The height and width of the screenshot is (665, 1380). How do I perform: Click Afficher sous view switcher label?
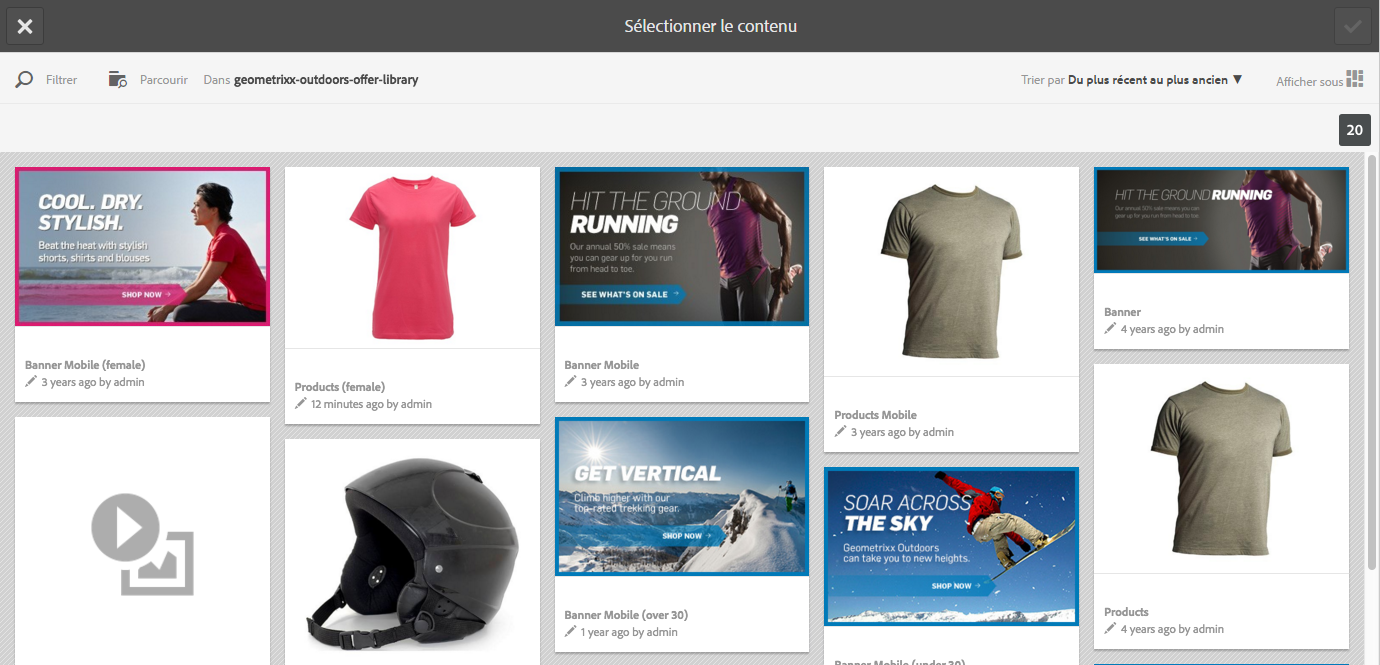click(x=1309, y=82)
